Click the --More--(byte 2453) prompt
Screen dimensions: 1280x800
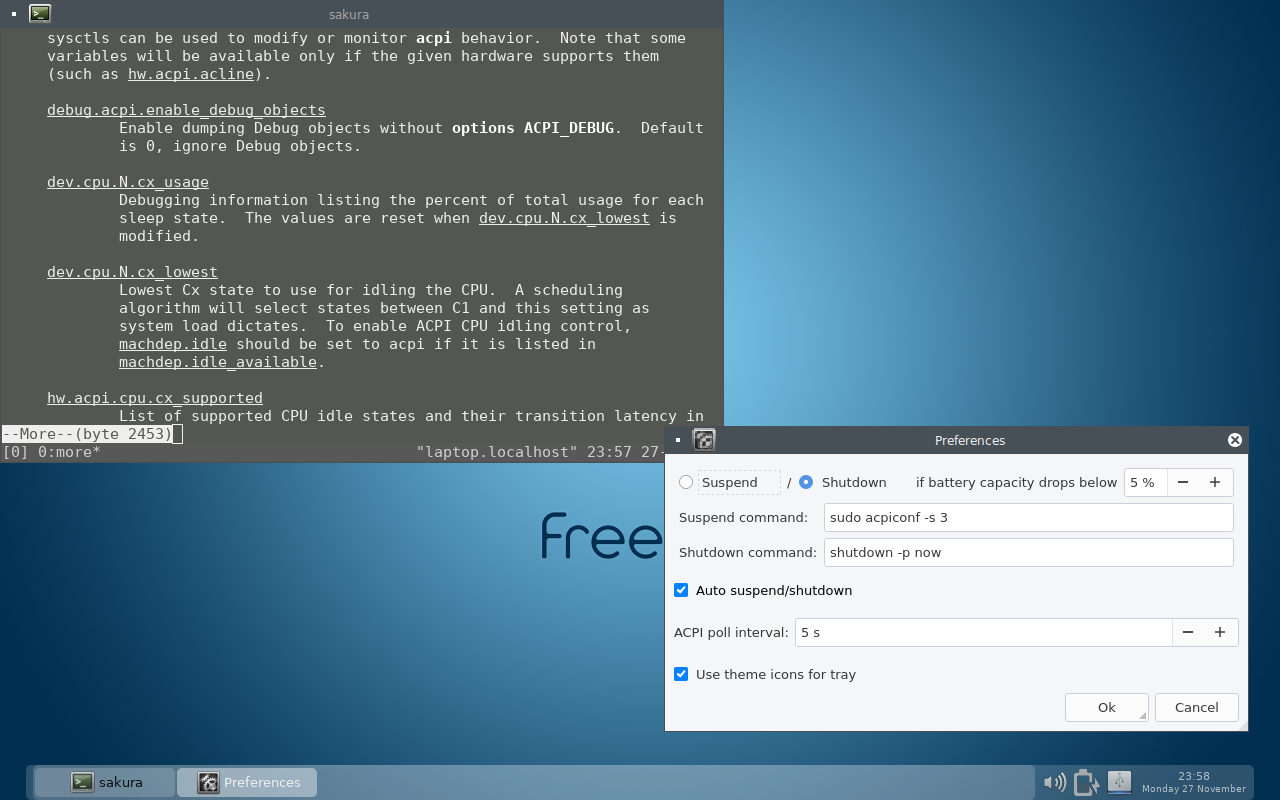click(87, 434)
